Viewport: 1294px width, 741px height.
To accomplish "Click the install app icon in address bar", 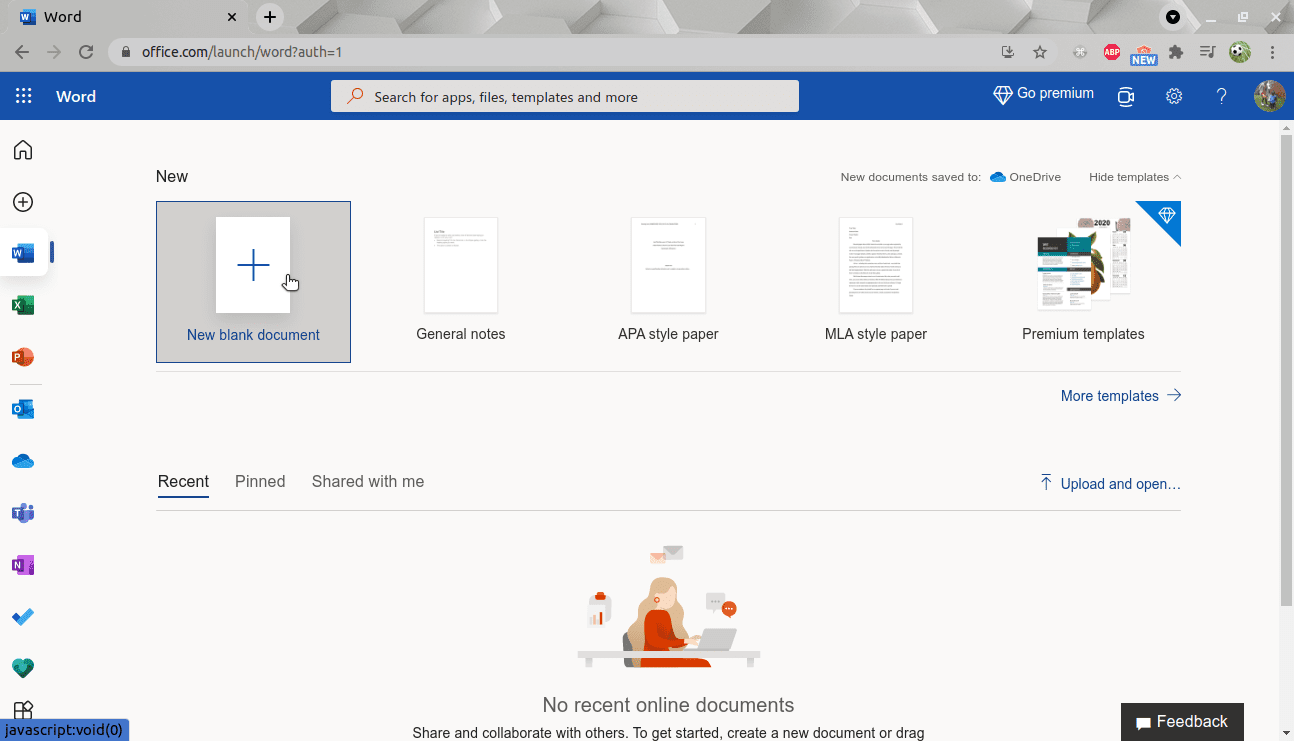I will click(1008, 52).
